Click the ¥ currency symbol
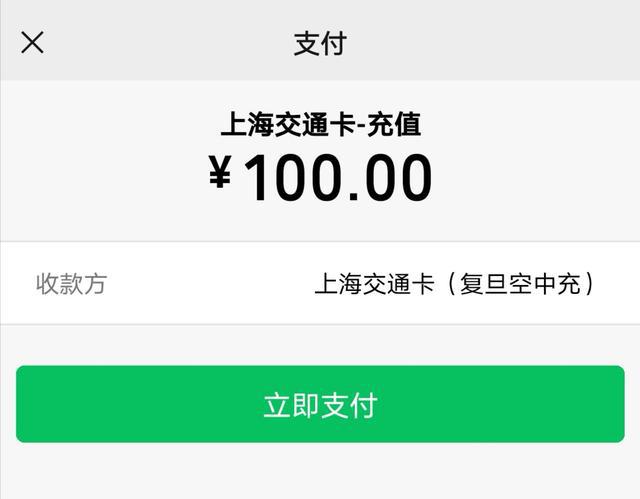640x499 pixels. click(220, 176)
